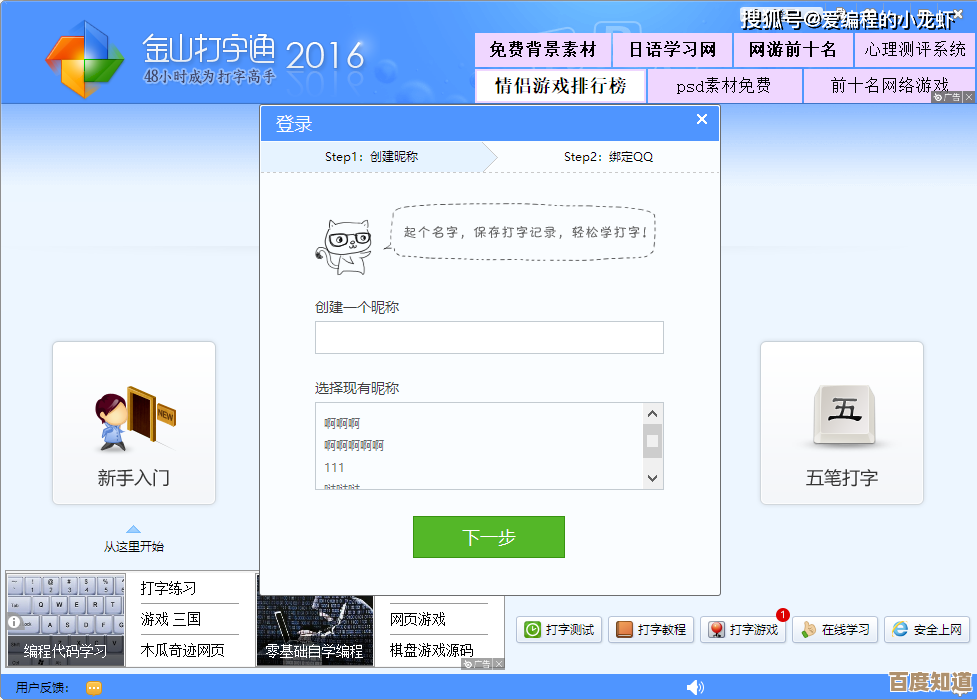Open the 心理测评系统 link

pyautogui.click(x=916, y=48)
